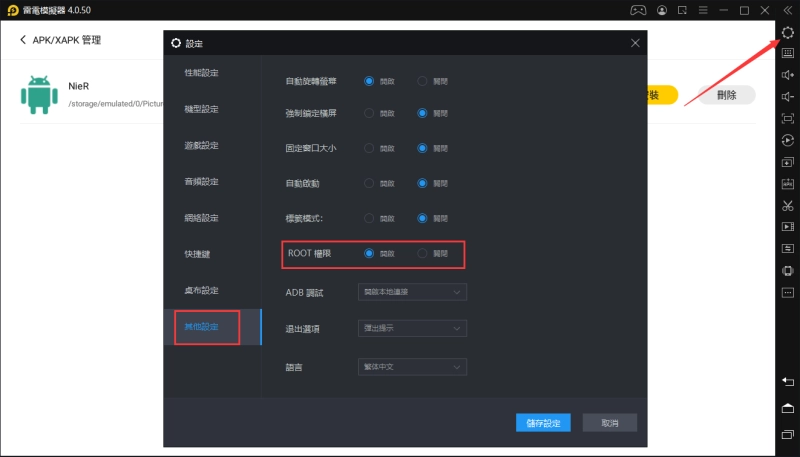Open the hamburger menu in the title bar
800x457 pixels.
(703, 10)
